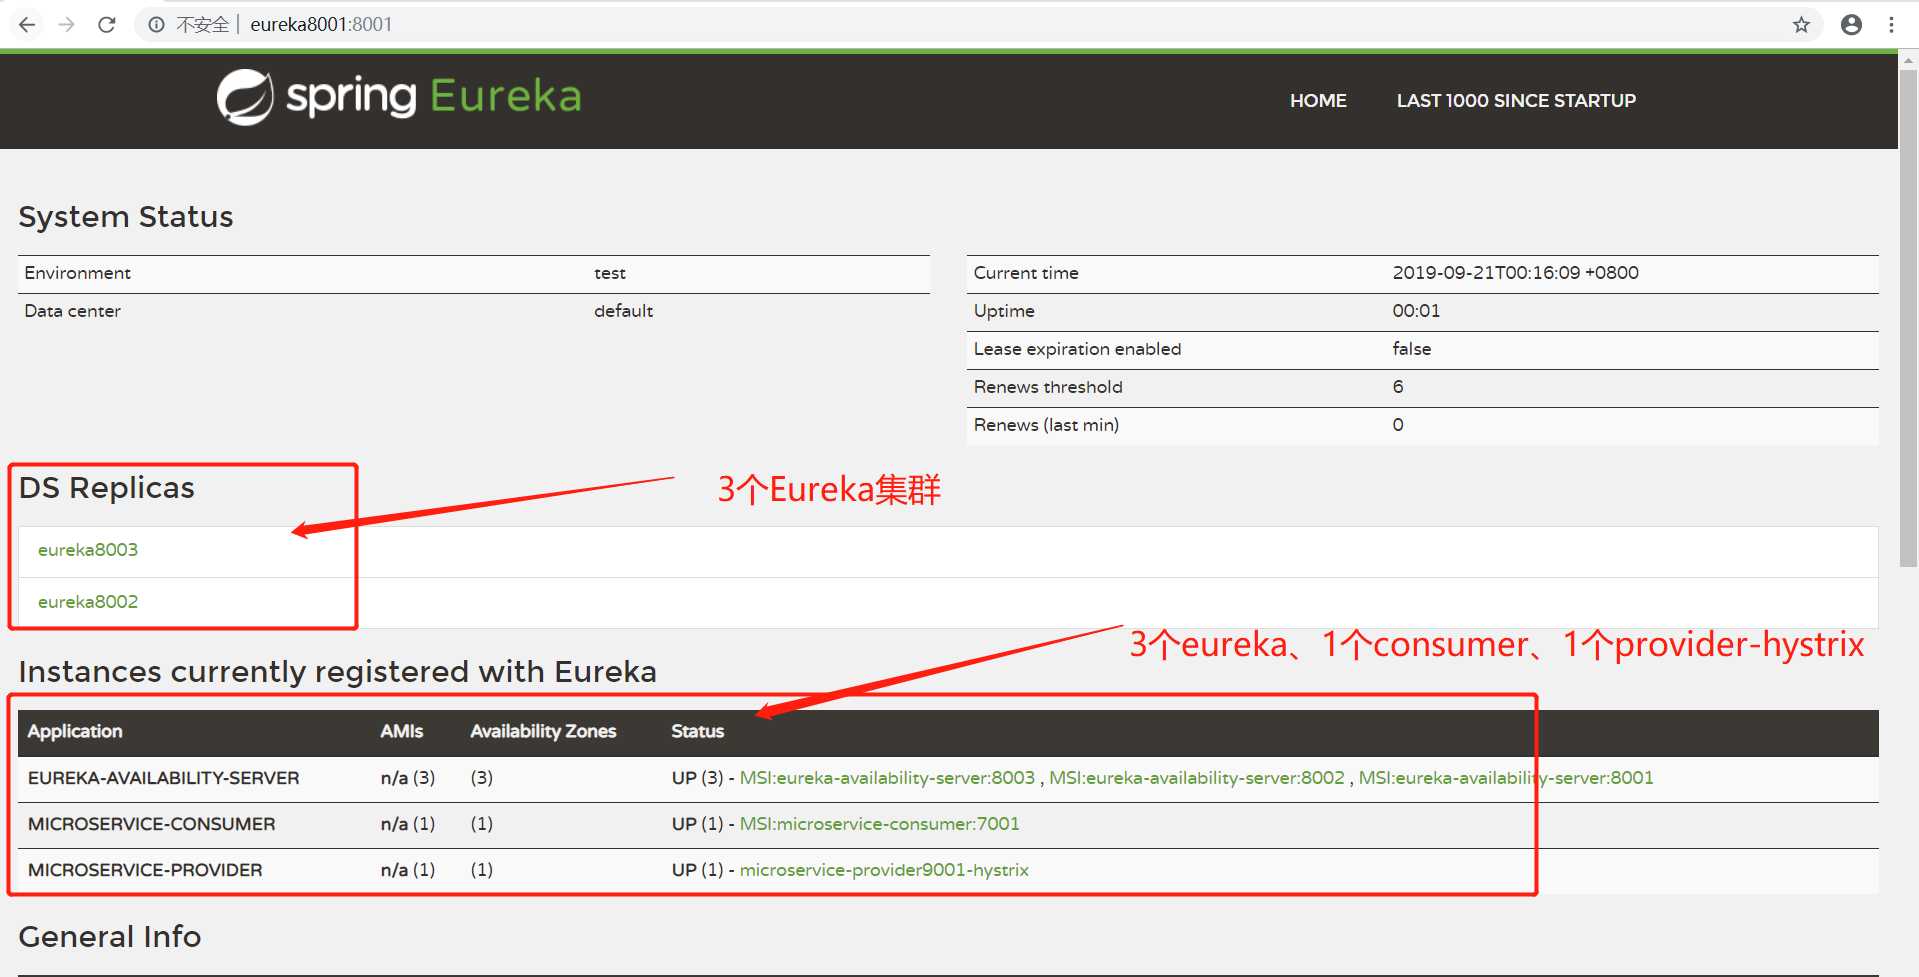Select the MICROSERVICE-PROVIDER application cell

pyautogui.click(x=145, y=869)
